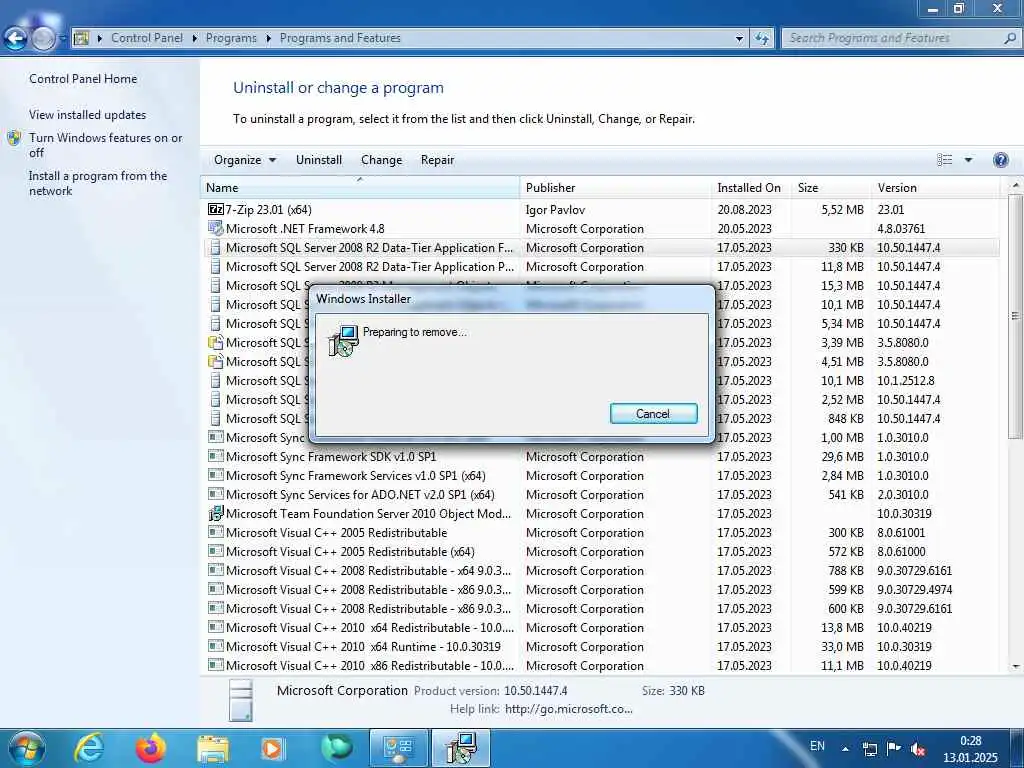Viewport: 1024px width, 768px height.
Task: Open the Organize dropdown menu
Action: tap(245, 160)
